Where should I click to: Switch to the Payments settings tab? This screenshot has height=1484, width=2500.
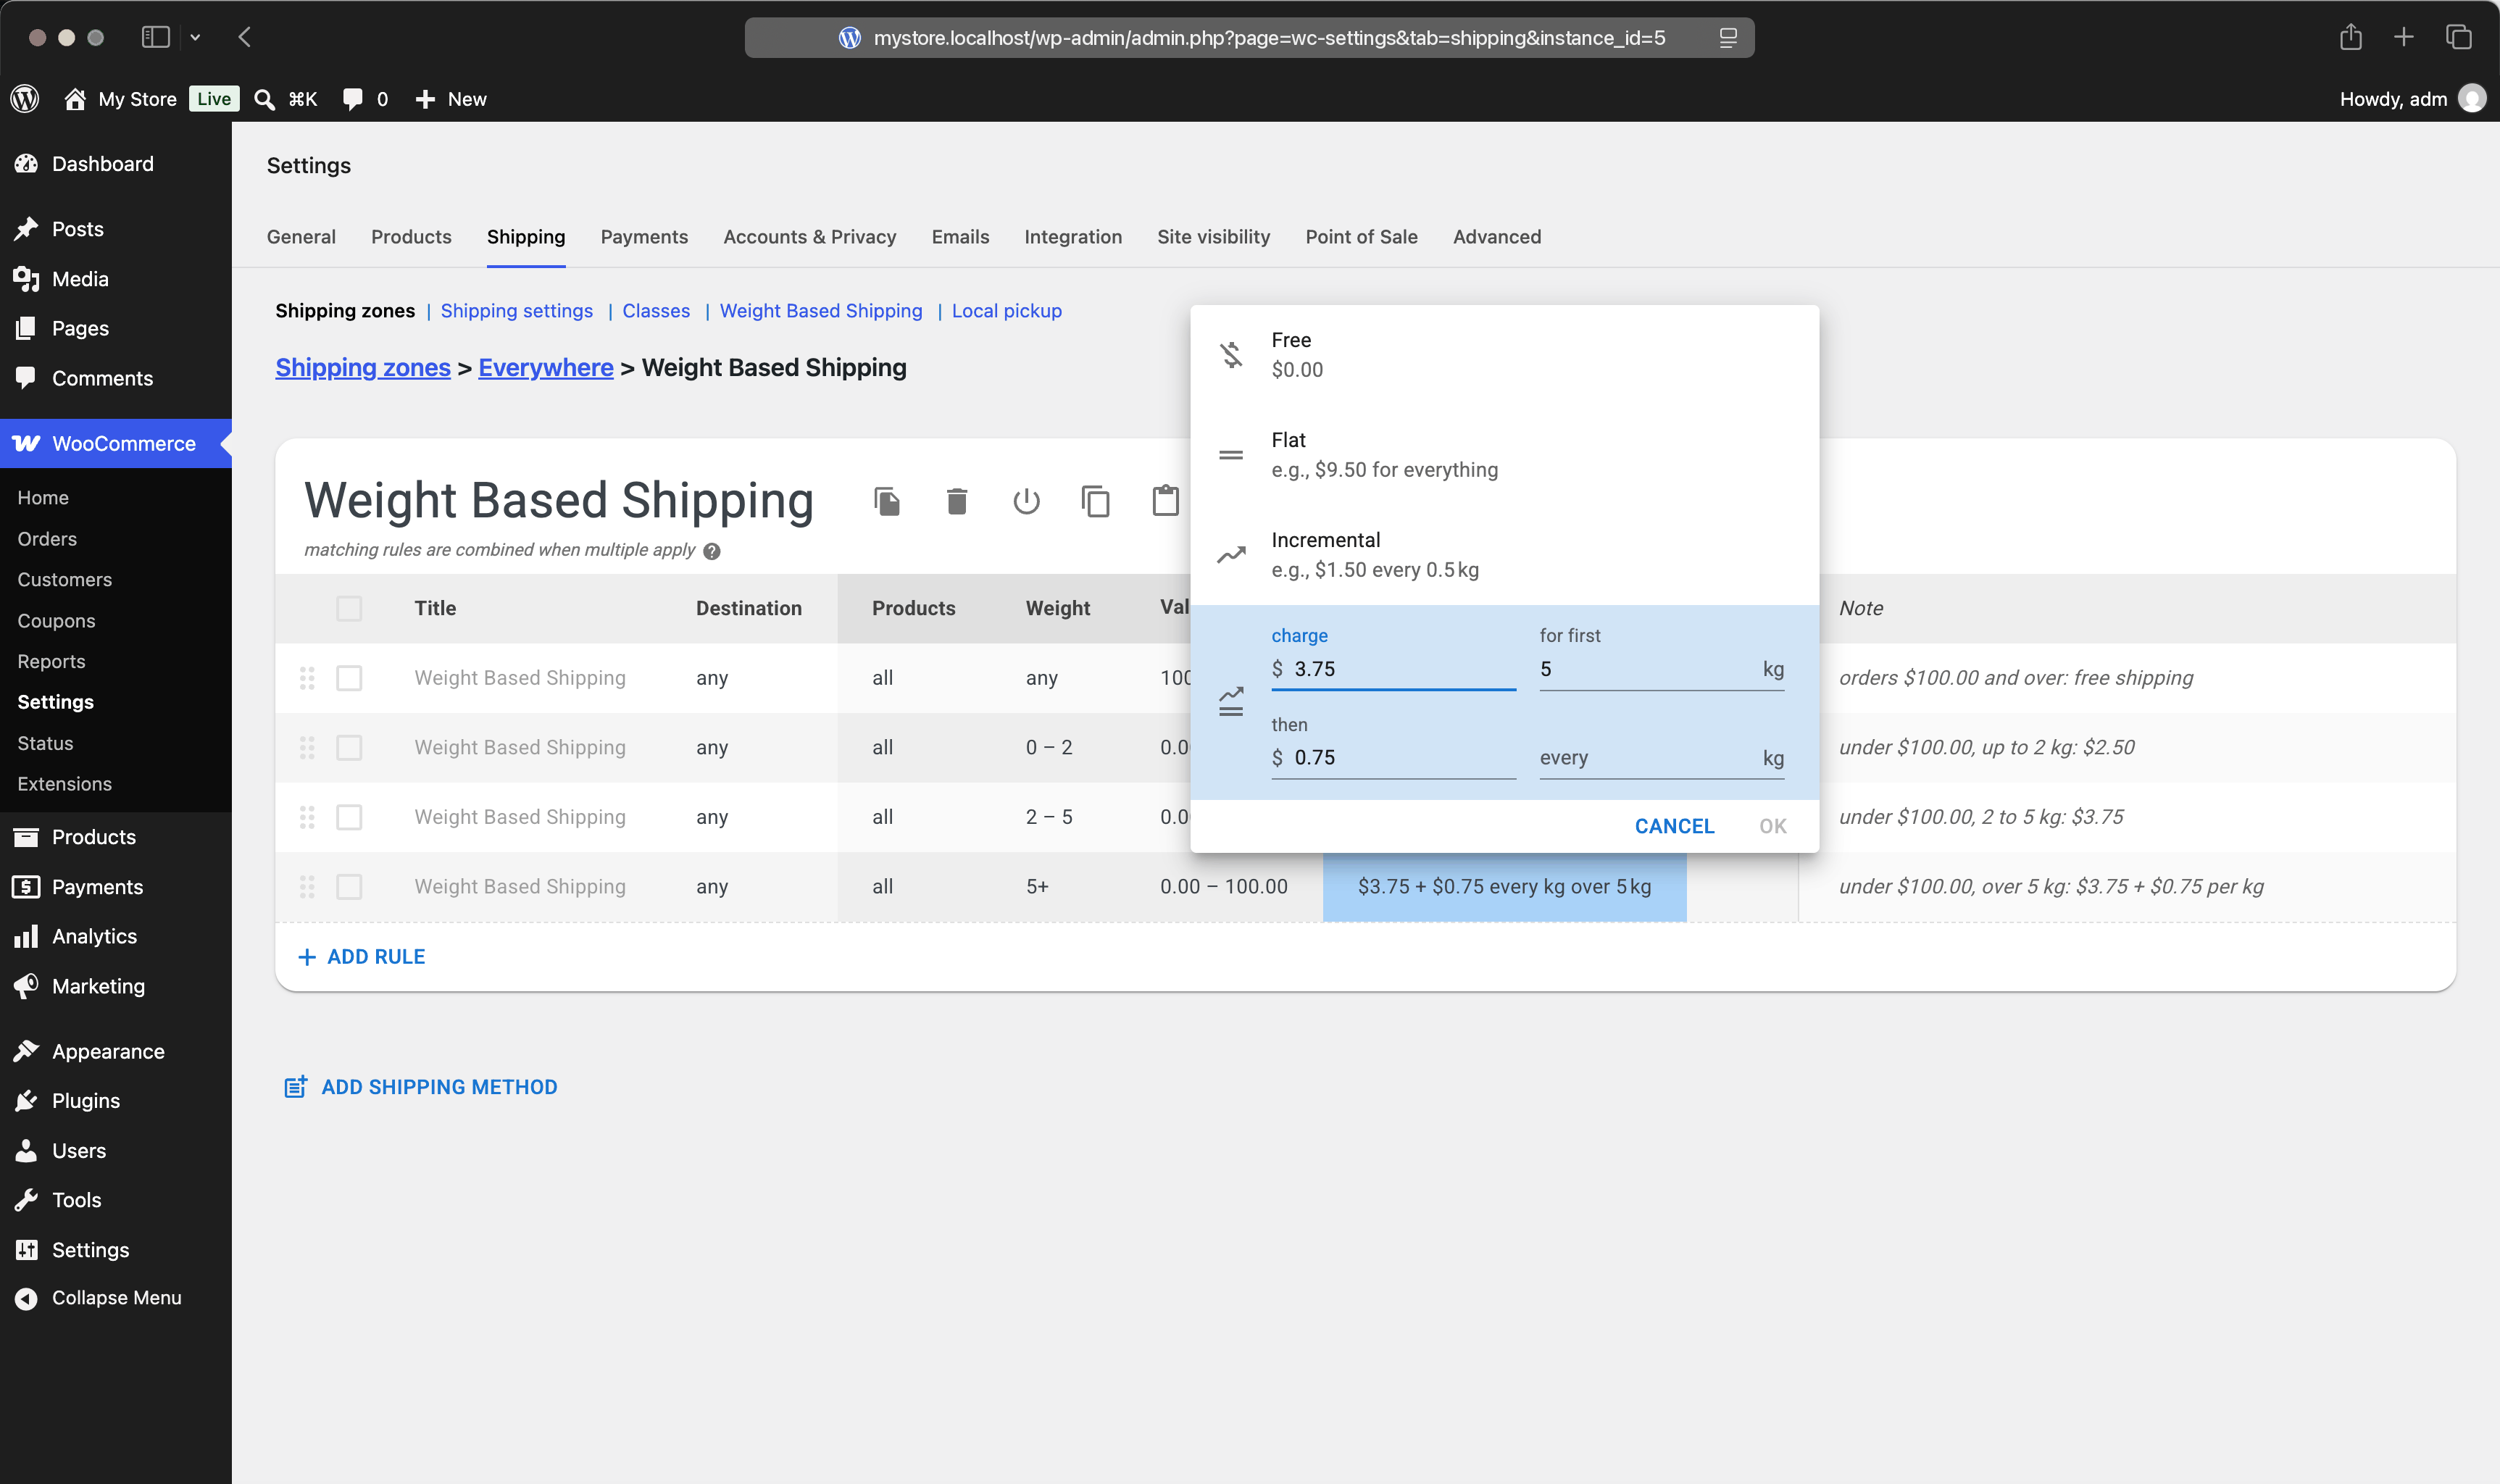pos(644,237)
